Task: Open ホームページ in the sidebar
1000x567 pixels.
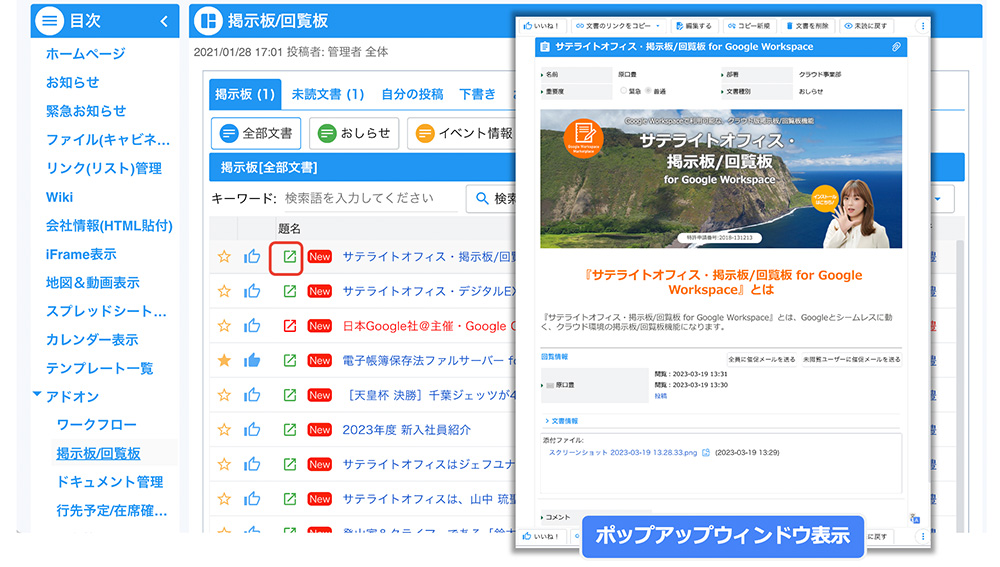Action: pos(85,54)
